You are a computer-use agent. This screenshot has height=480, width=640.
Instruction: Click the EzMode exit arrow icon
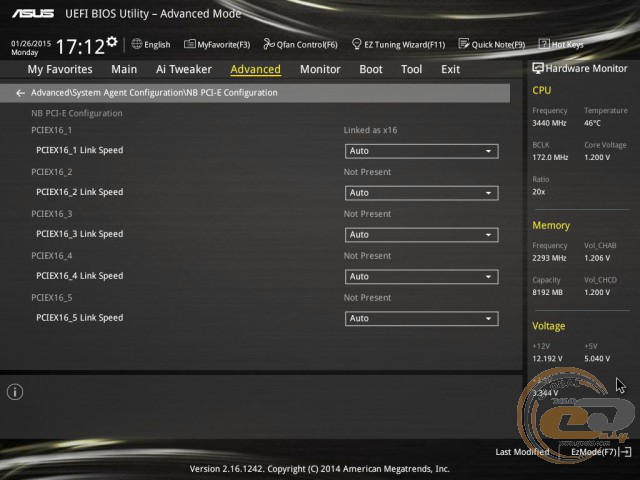[625, 452]
